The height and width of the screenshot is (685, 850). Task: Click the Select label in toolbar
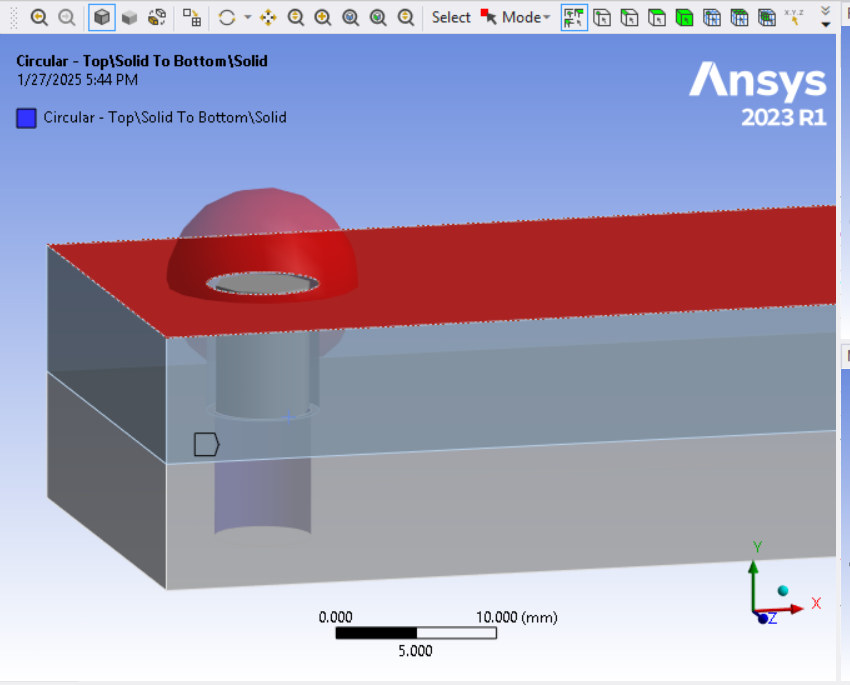coord(451,17)
